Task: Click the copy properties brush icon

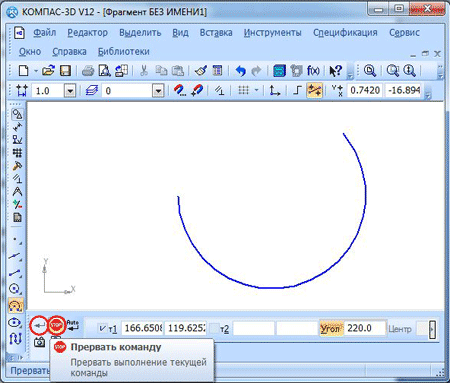Action: point(201,71)
